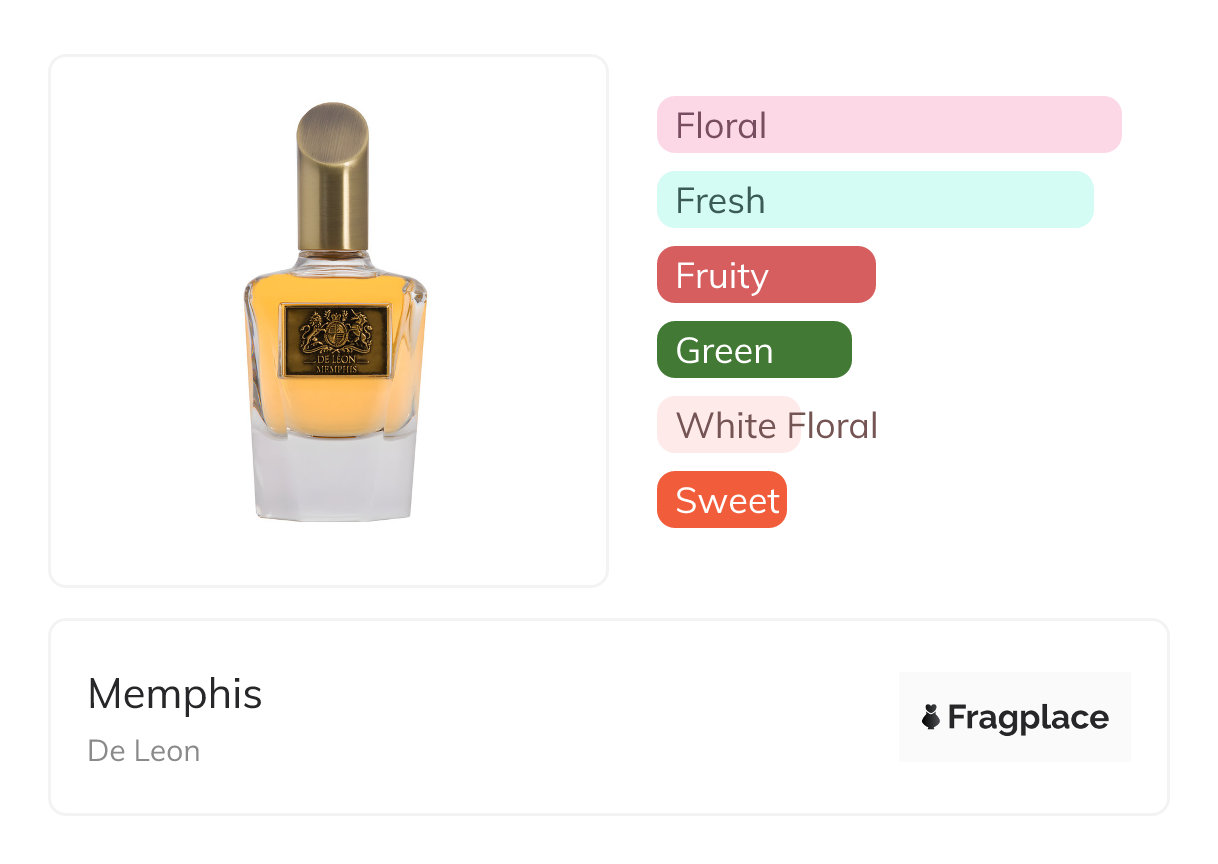Image resolution: width=1218 pixels, height=864 pixels.
Task: Click the word Floral in the top accord
Action: click(x=721, y=126)
